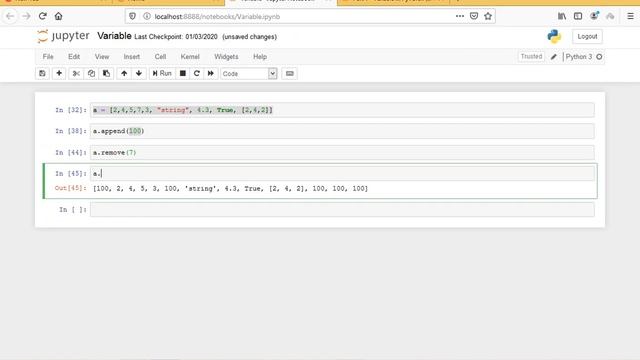Click the In [44] prompt label
The width and height of the screenshot is (640, 360).
click(x=71, y=153)
